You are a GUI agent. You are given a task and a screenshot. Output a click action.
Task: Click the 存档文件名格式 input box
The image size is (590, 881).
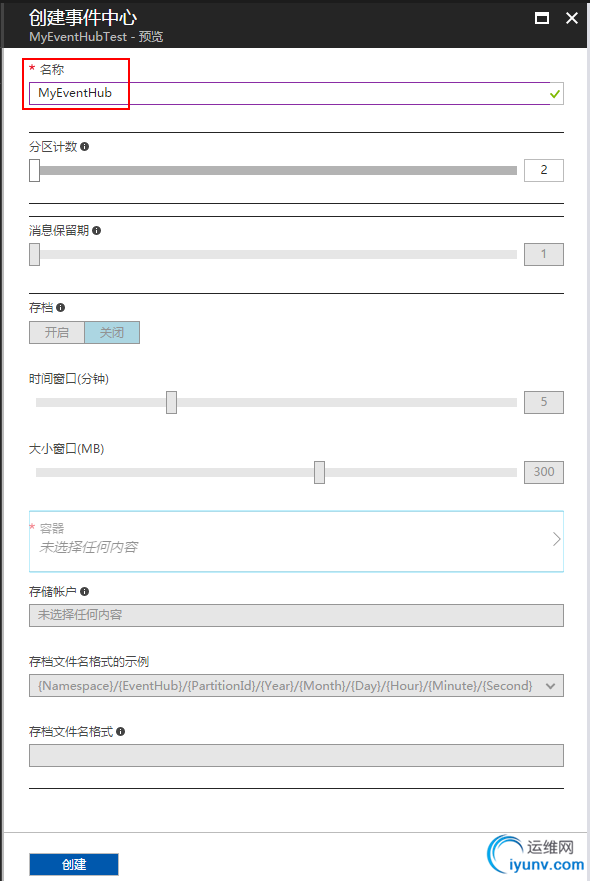[x=296, y=756]
